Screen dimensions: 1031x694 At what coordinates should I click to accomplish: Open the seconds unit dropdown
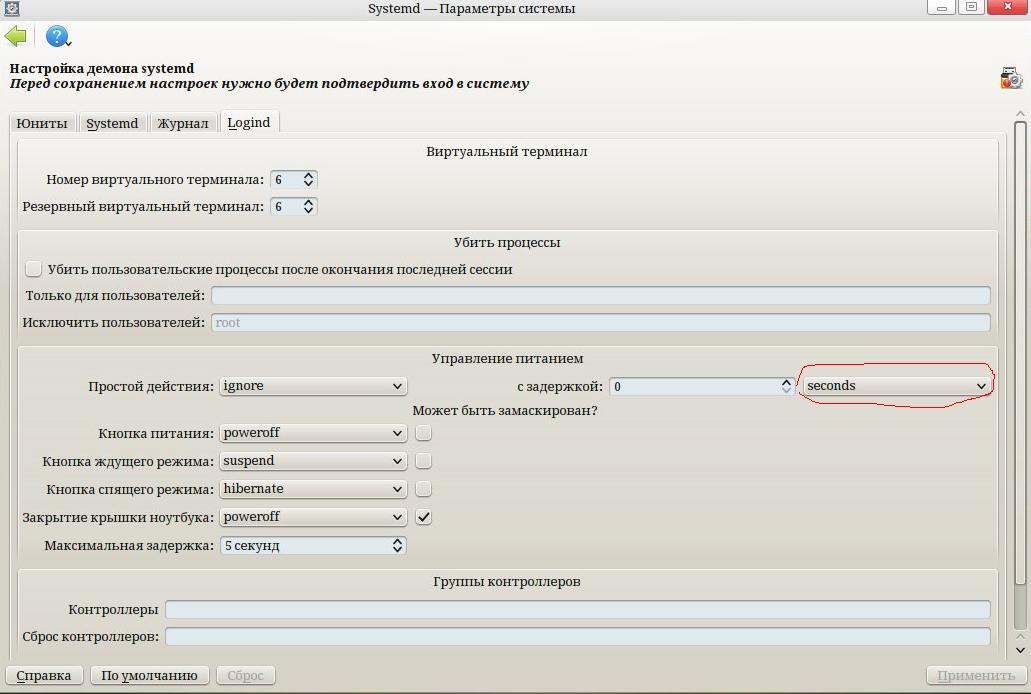coord(897,386)
